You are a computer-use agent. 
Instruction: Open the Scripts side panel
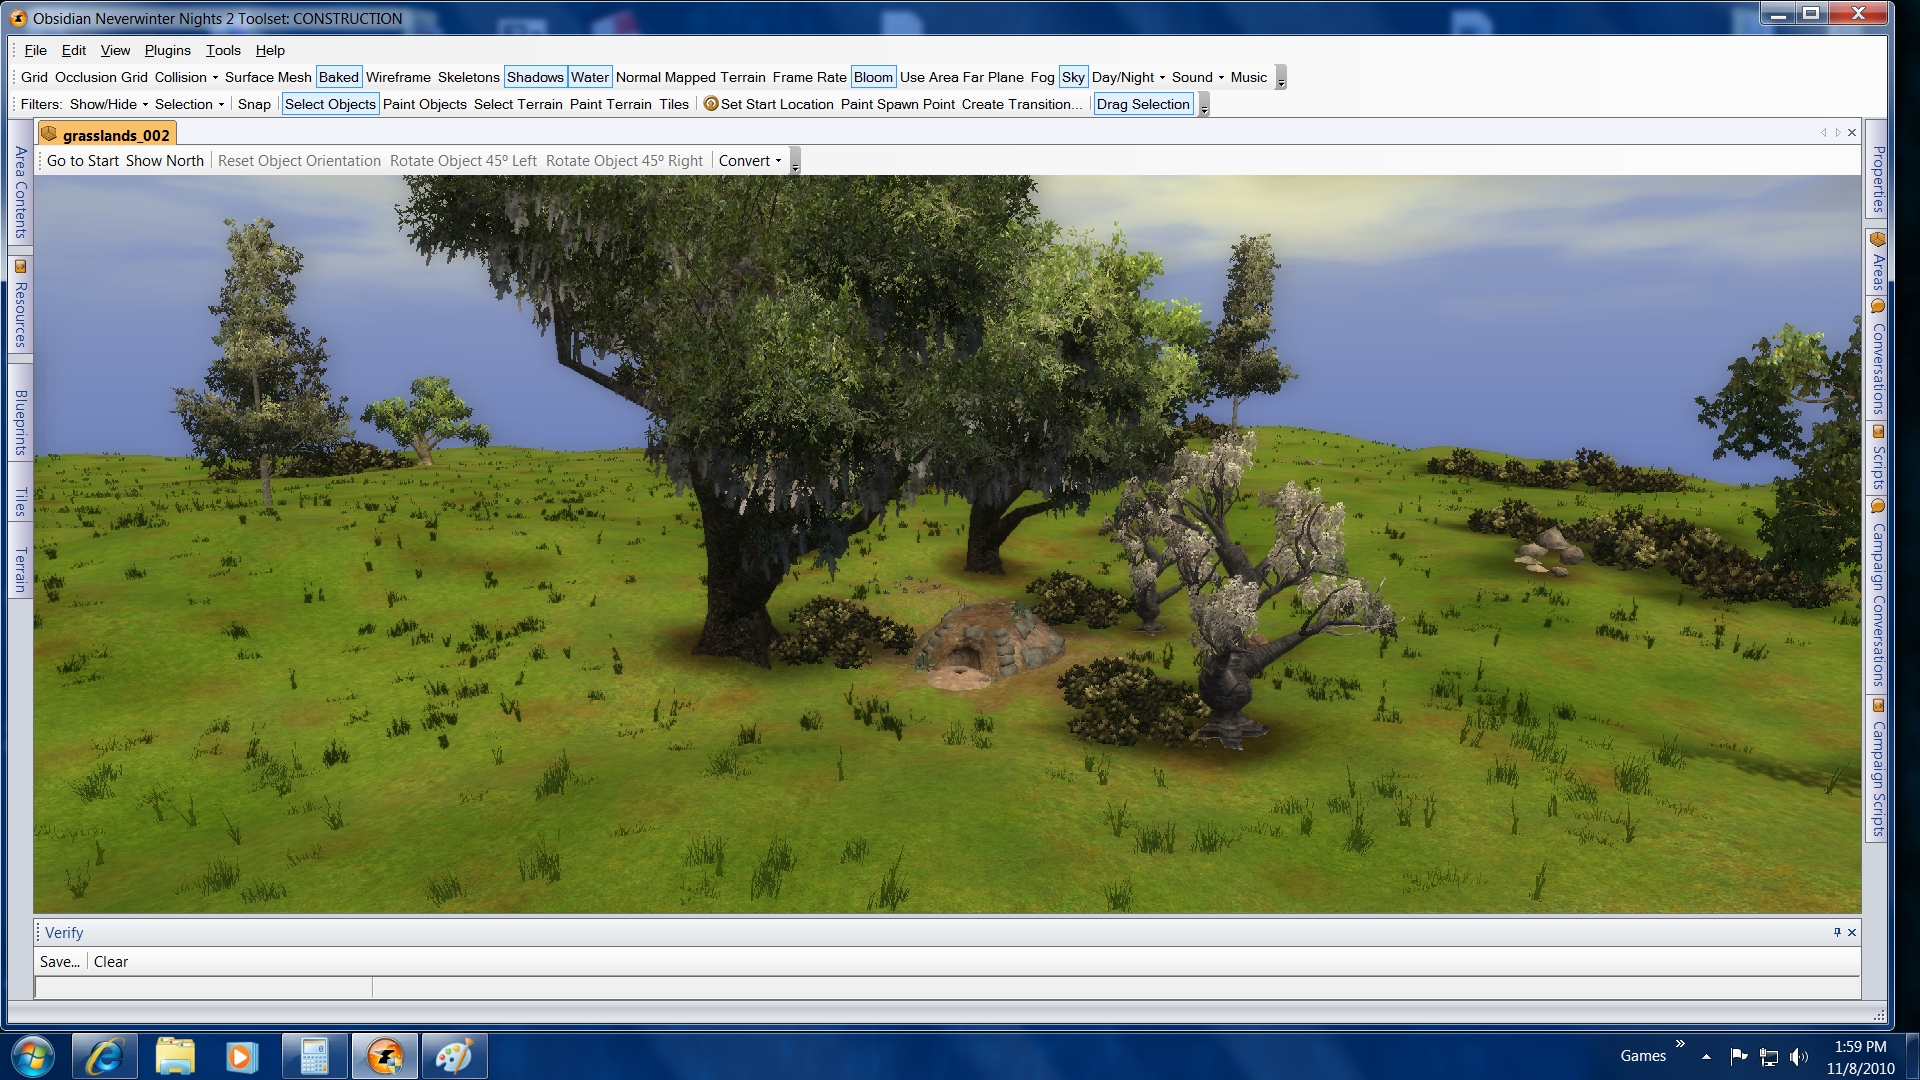1878,458
